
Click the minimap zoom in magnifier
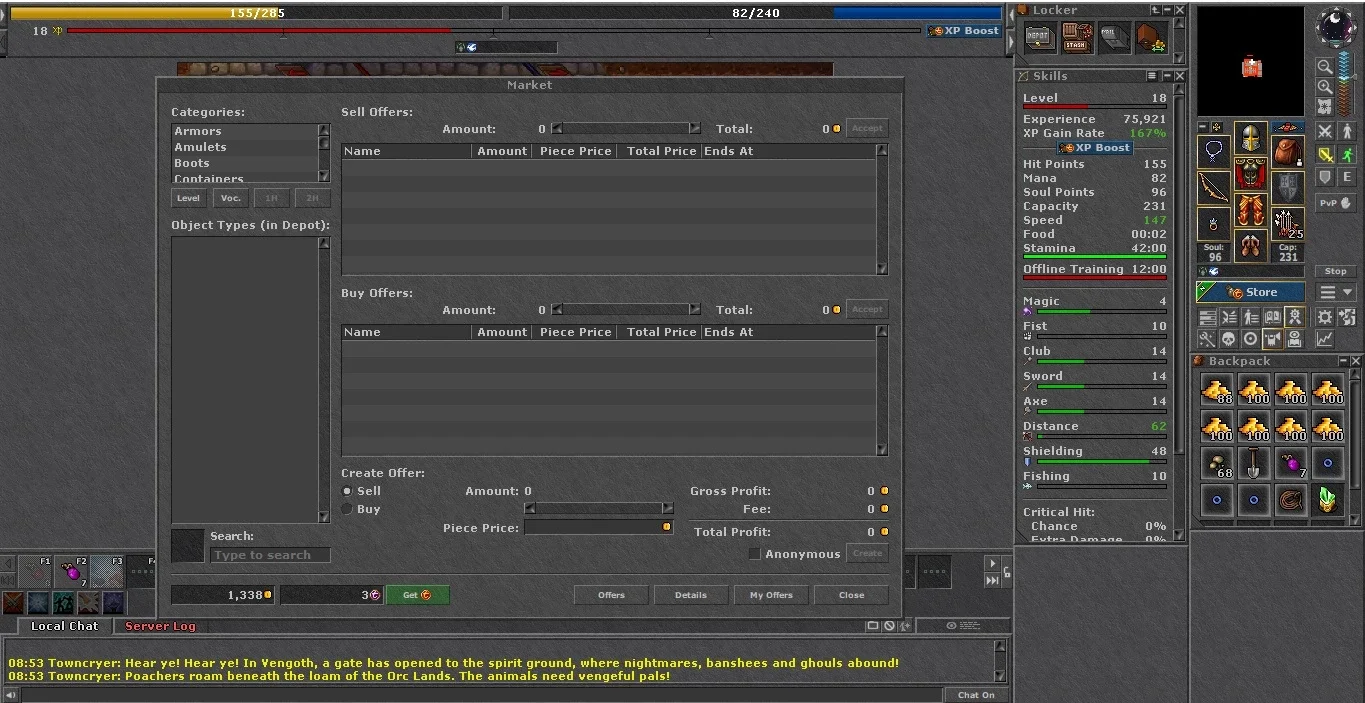[1325, 86]
